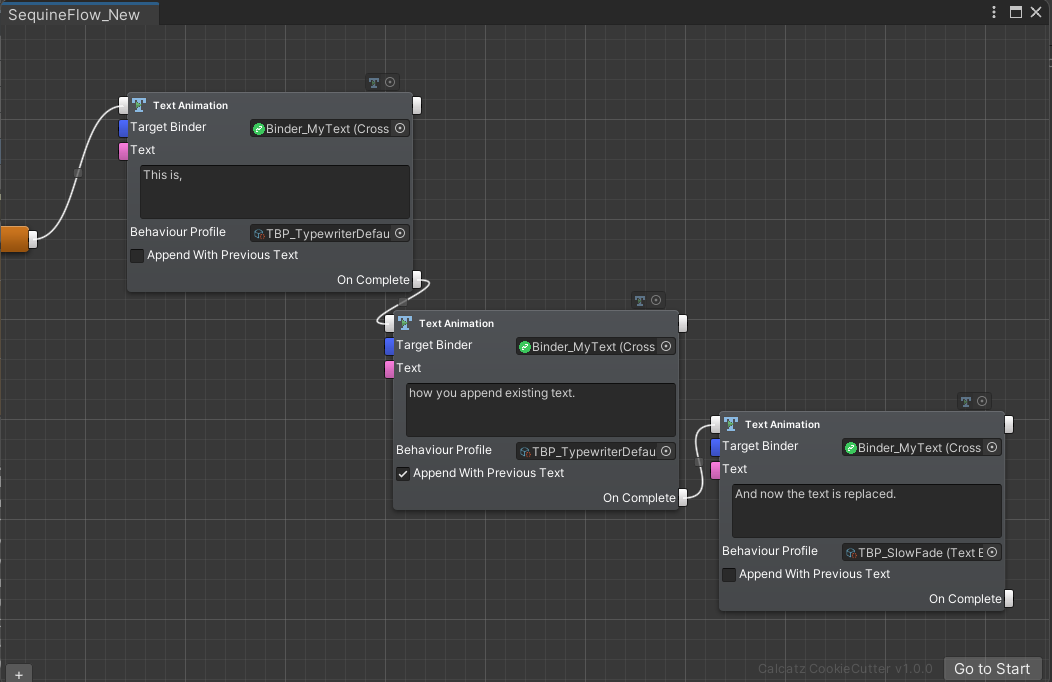Open the TBP_SlowFade profile picker circle on the third node
This screenshot has height=682, width=1052.
click(991, 551)
